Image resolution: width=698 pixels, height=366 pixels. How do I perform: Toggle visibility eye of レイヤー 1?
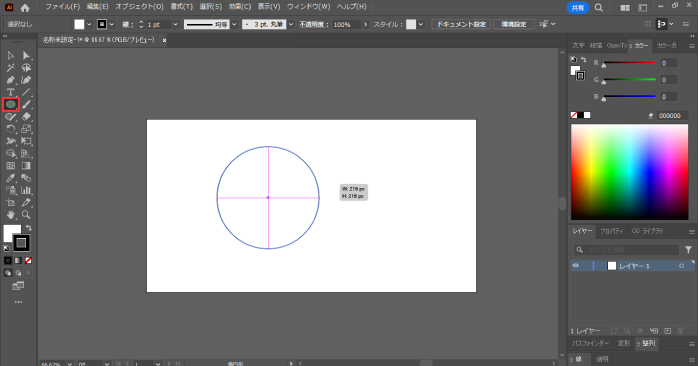pyautogui.click(x=576, y=266)
